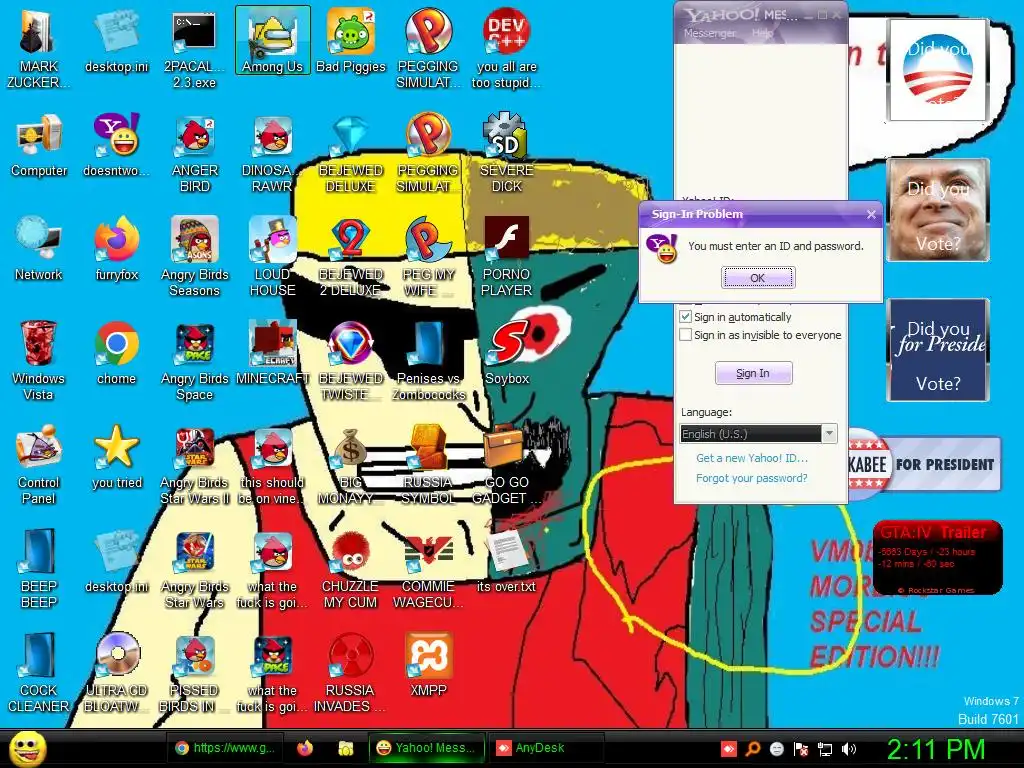Viewport: 1024px width, 768px height.
Task: Click the Obama logo vote gadget
Action: coord(938,69)
